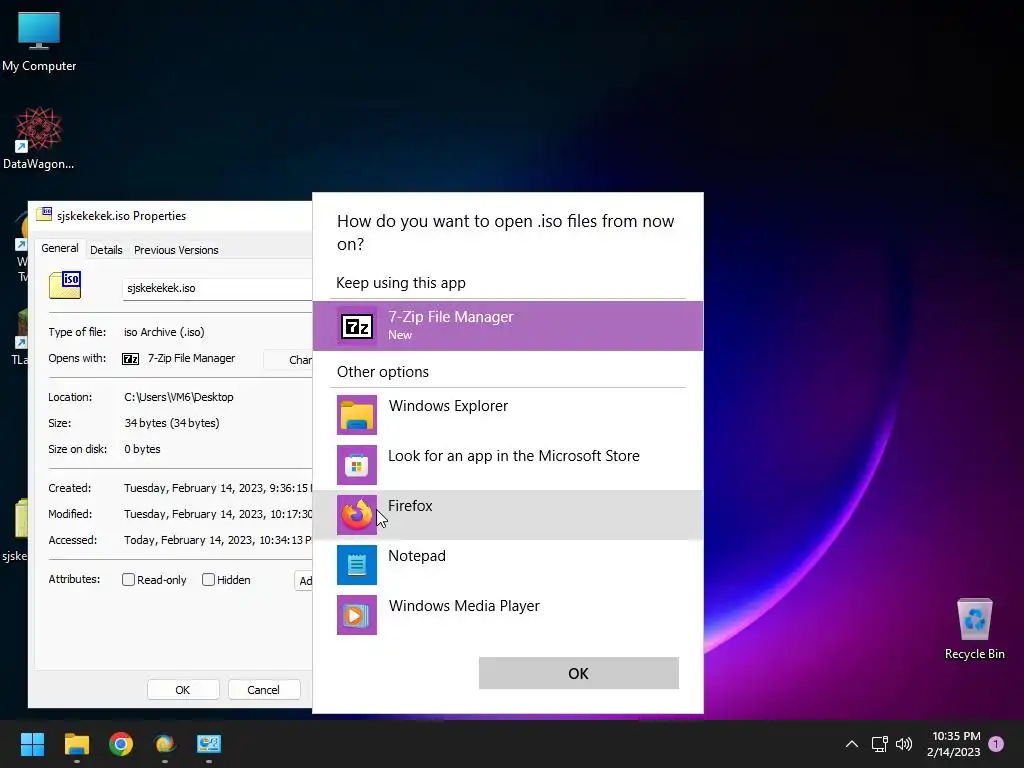Open File Explorer from taskbar
Image resolution: width=1024 pixels, height=768 pixels.
pyautogui.click(x=76, y=744)
